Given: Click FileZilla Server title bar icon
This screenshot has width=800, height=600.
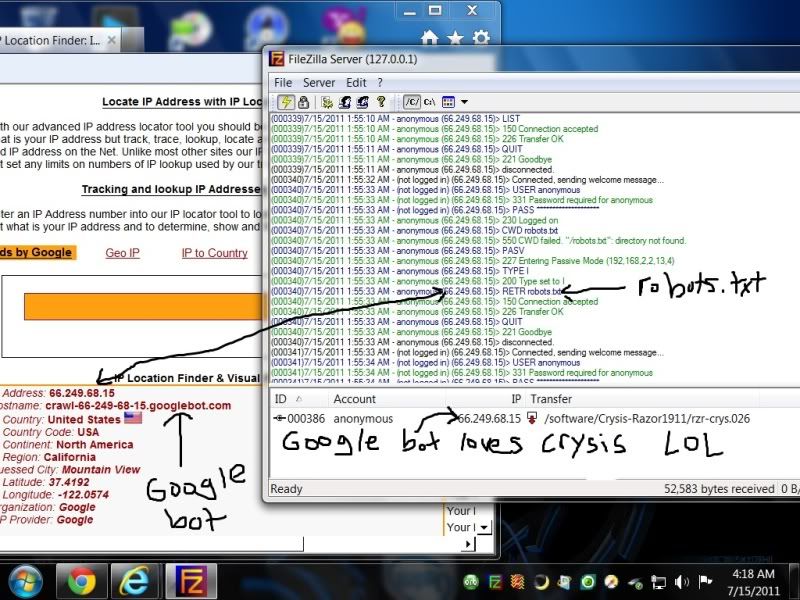Looking at the screenshot, I should (277, 59).
